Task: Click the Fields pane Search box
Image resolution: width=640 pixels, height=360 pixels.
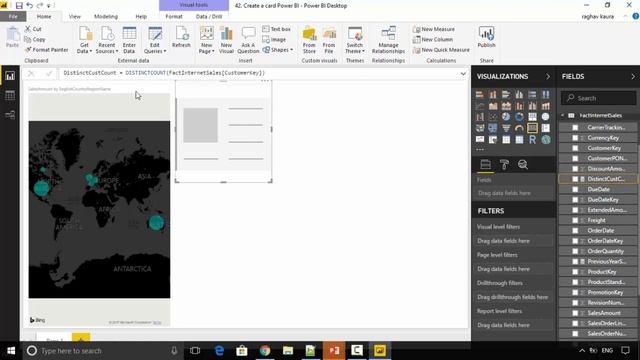Action: point(598,98)
